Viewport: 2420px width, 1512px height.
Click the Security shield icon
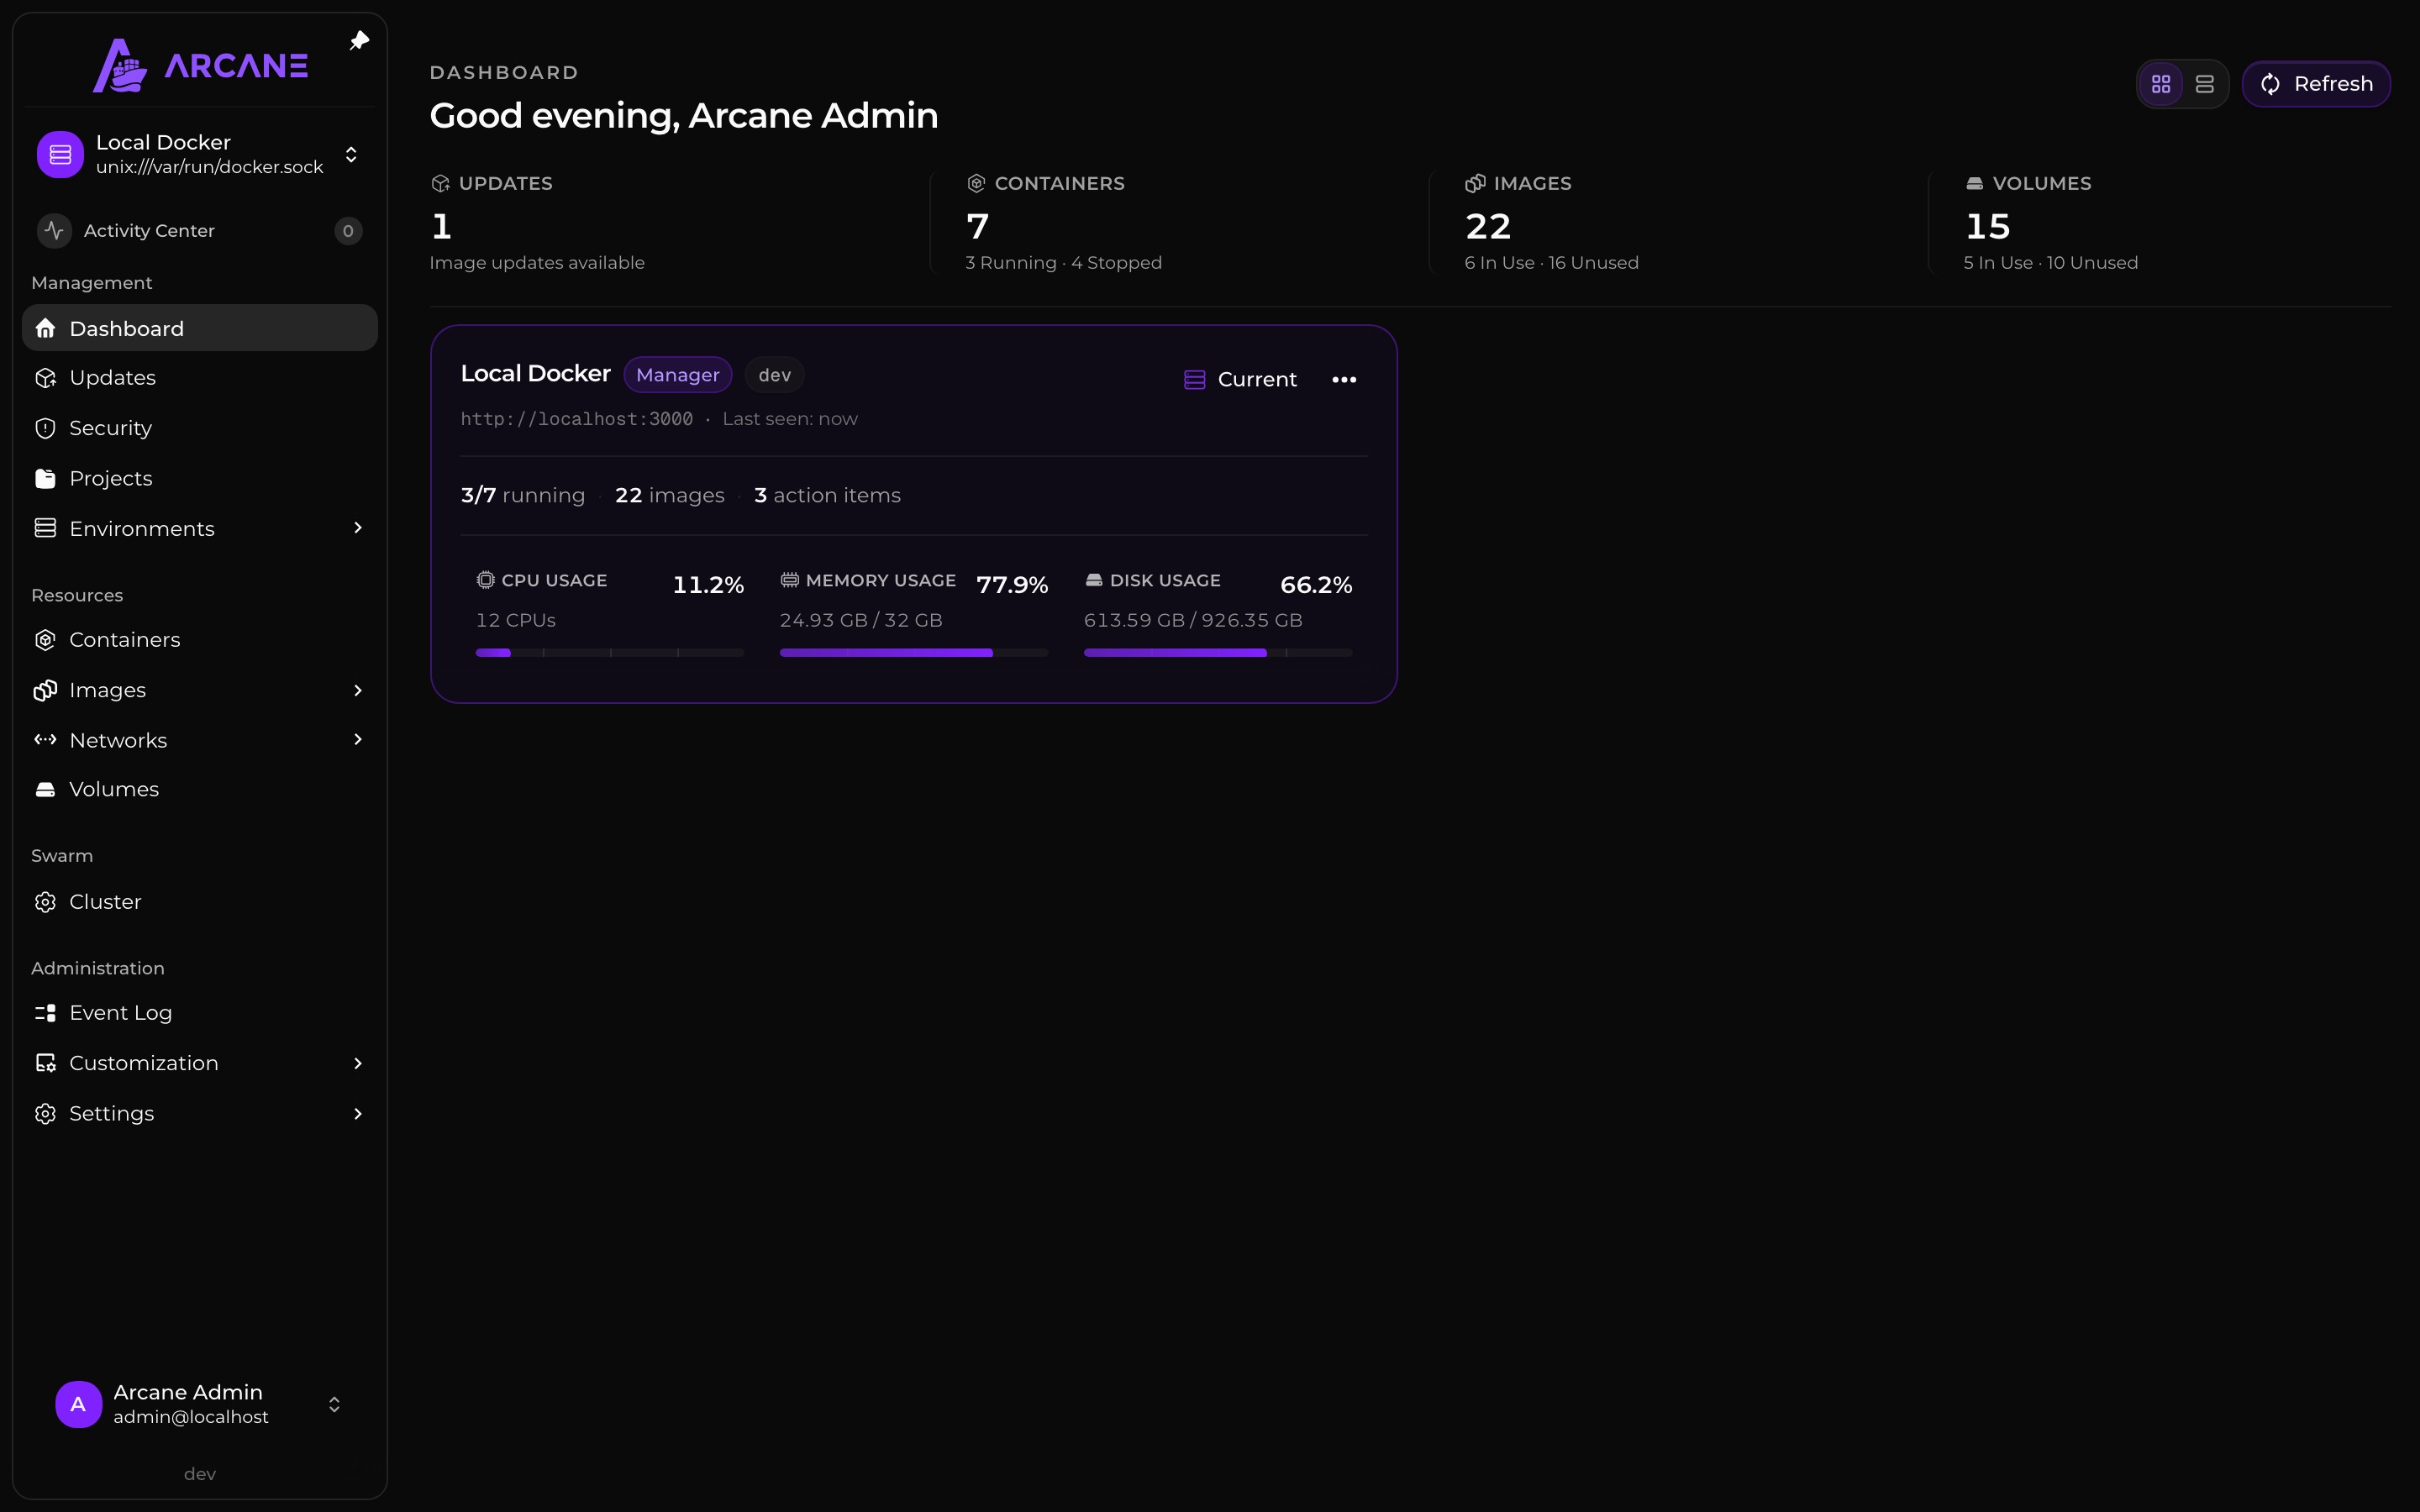[45, 428]
